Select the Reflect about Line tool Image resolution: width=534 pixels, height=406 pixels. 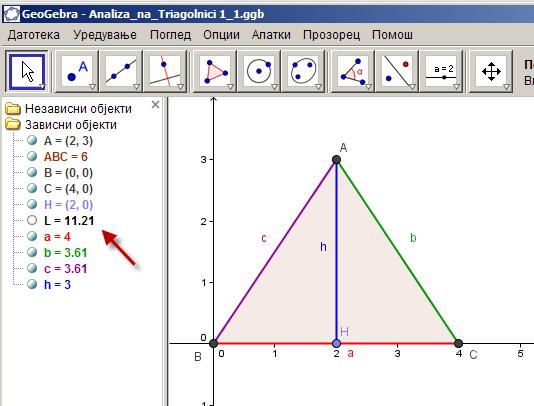pos(397,71)
